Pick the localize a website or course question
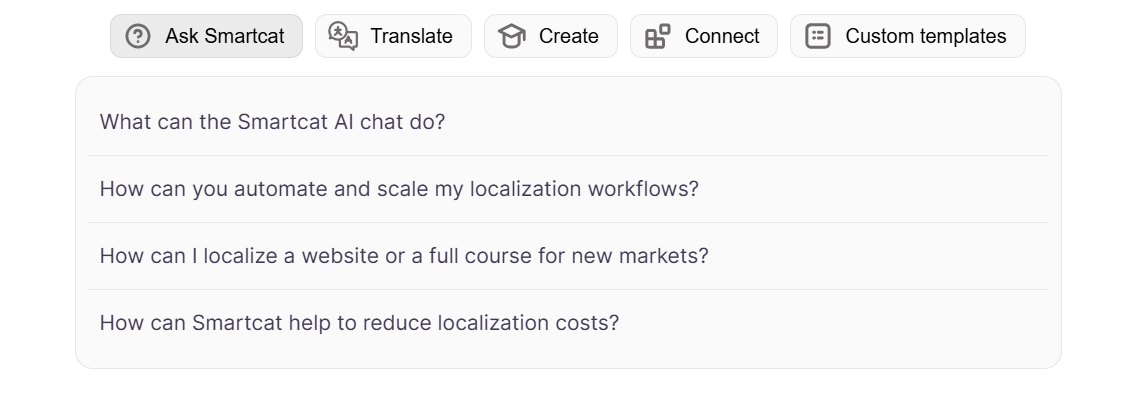This screenshot has width=1122, height=405. 568,256
